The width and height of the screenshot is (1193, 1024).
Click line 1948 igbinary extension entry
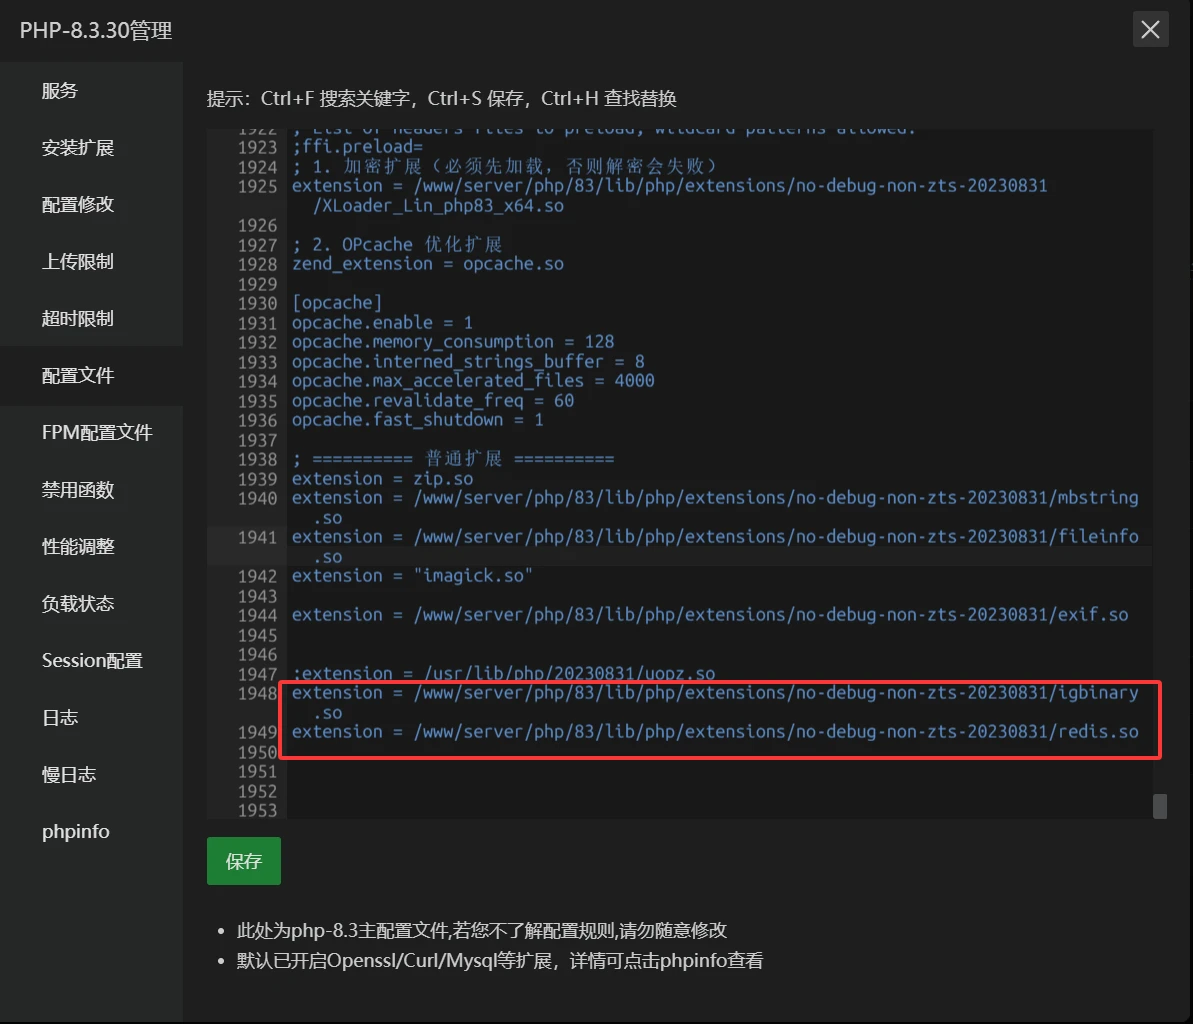tap(715, 702)
